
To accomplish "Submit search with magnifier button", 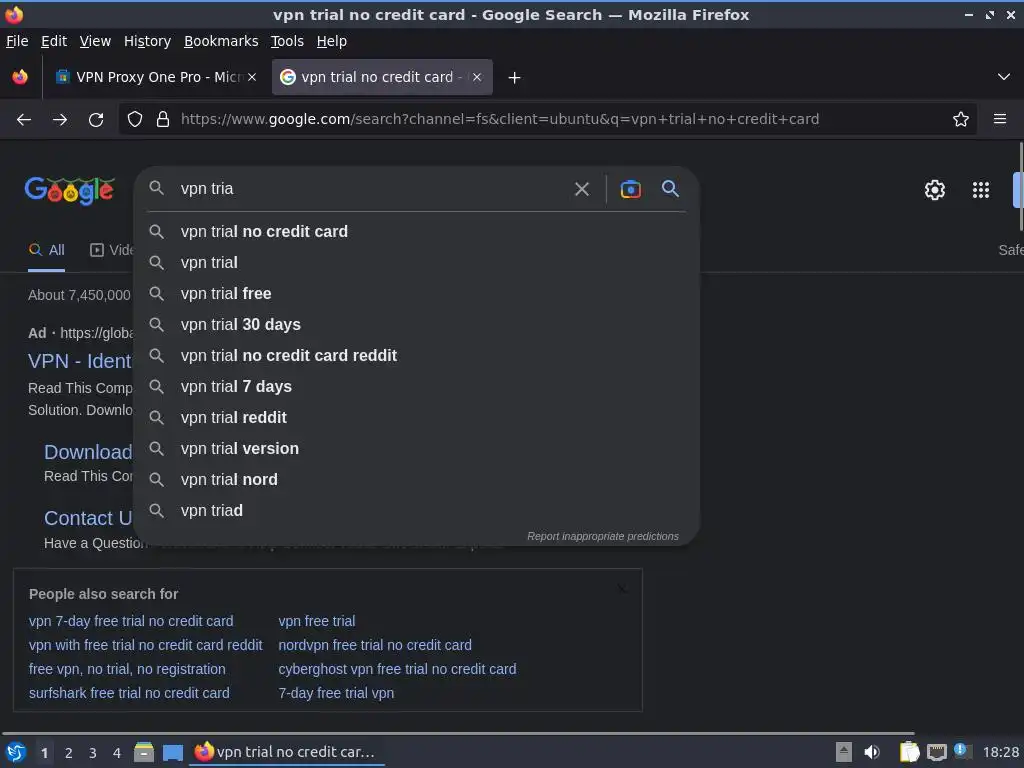I will point(671,189).
